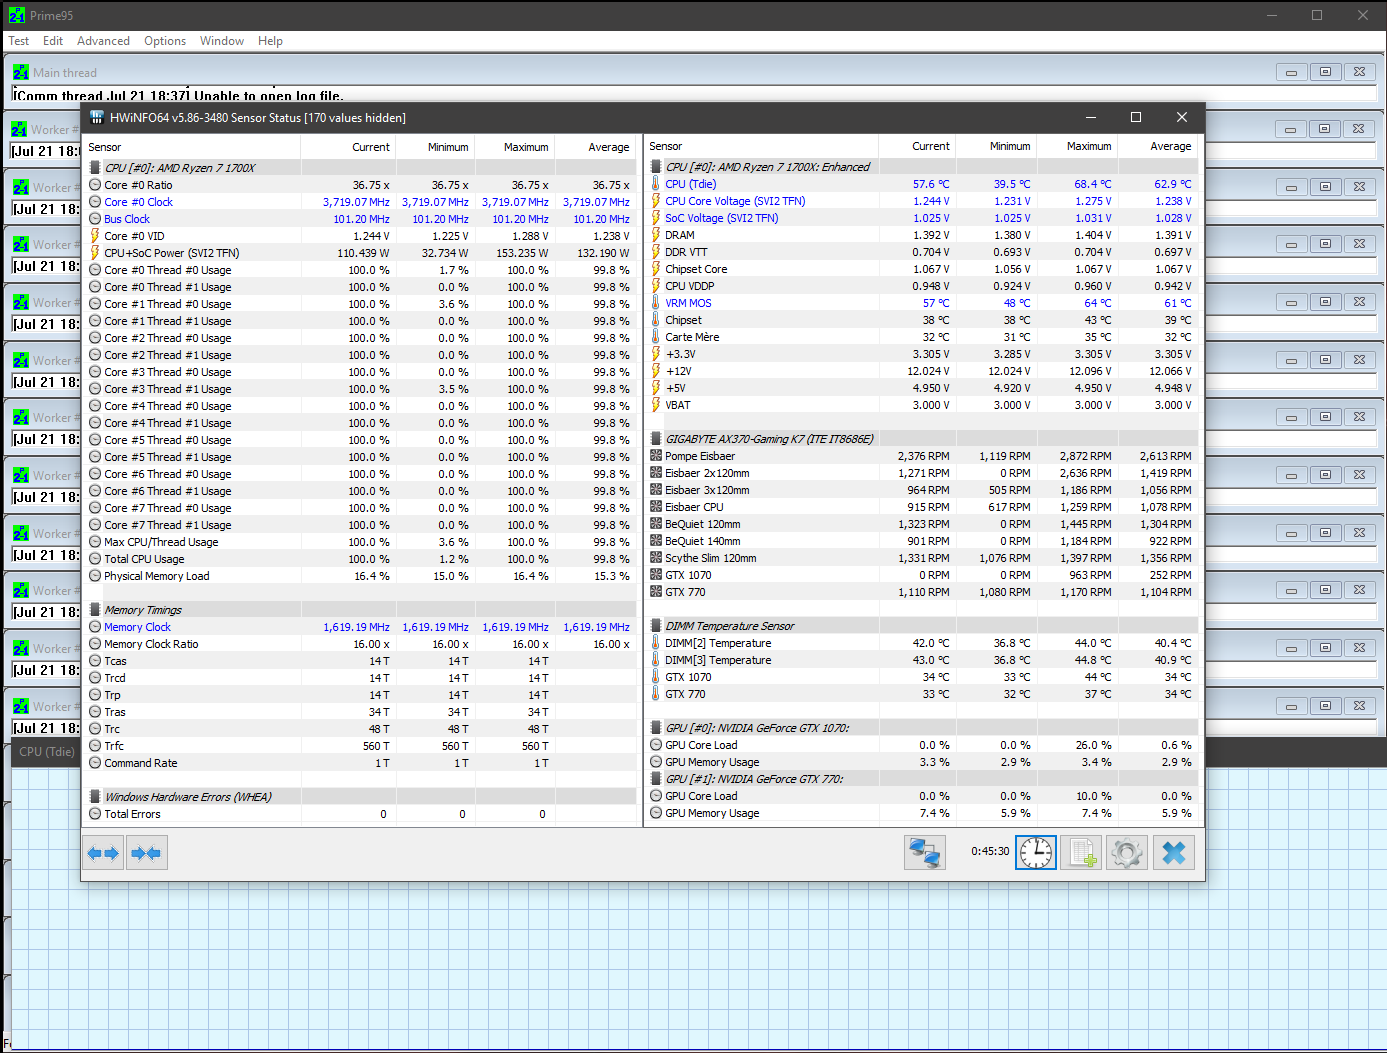This screenshot has height=1053, width=1387.
Task: Click the GIGABYTE AX370-Gaming K7 section header
Action: click(x=922, y=439)
